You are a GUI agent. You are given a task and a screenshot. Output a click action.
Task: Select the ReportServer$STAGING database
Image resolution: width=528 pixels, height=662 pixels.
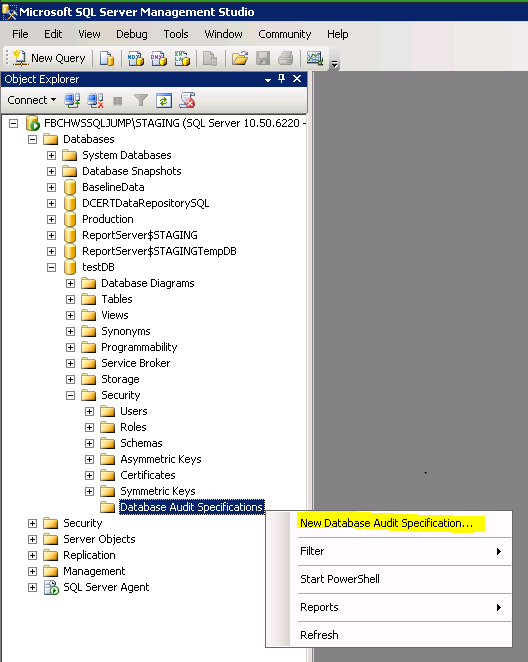pos(140,235)
